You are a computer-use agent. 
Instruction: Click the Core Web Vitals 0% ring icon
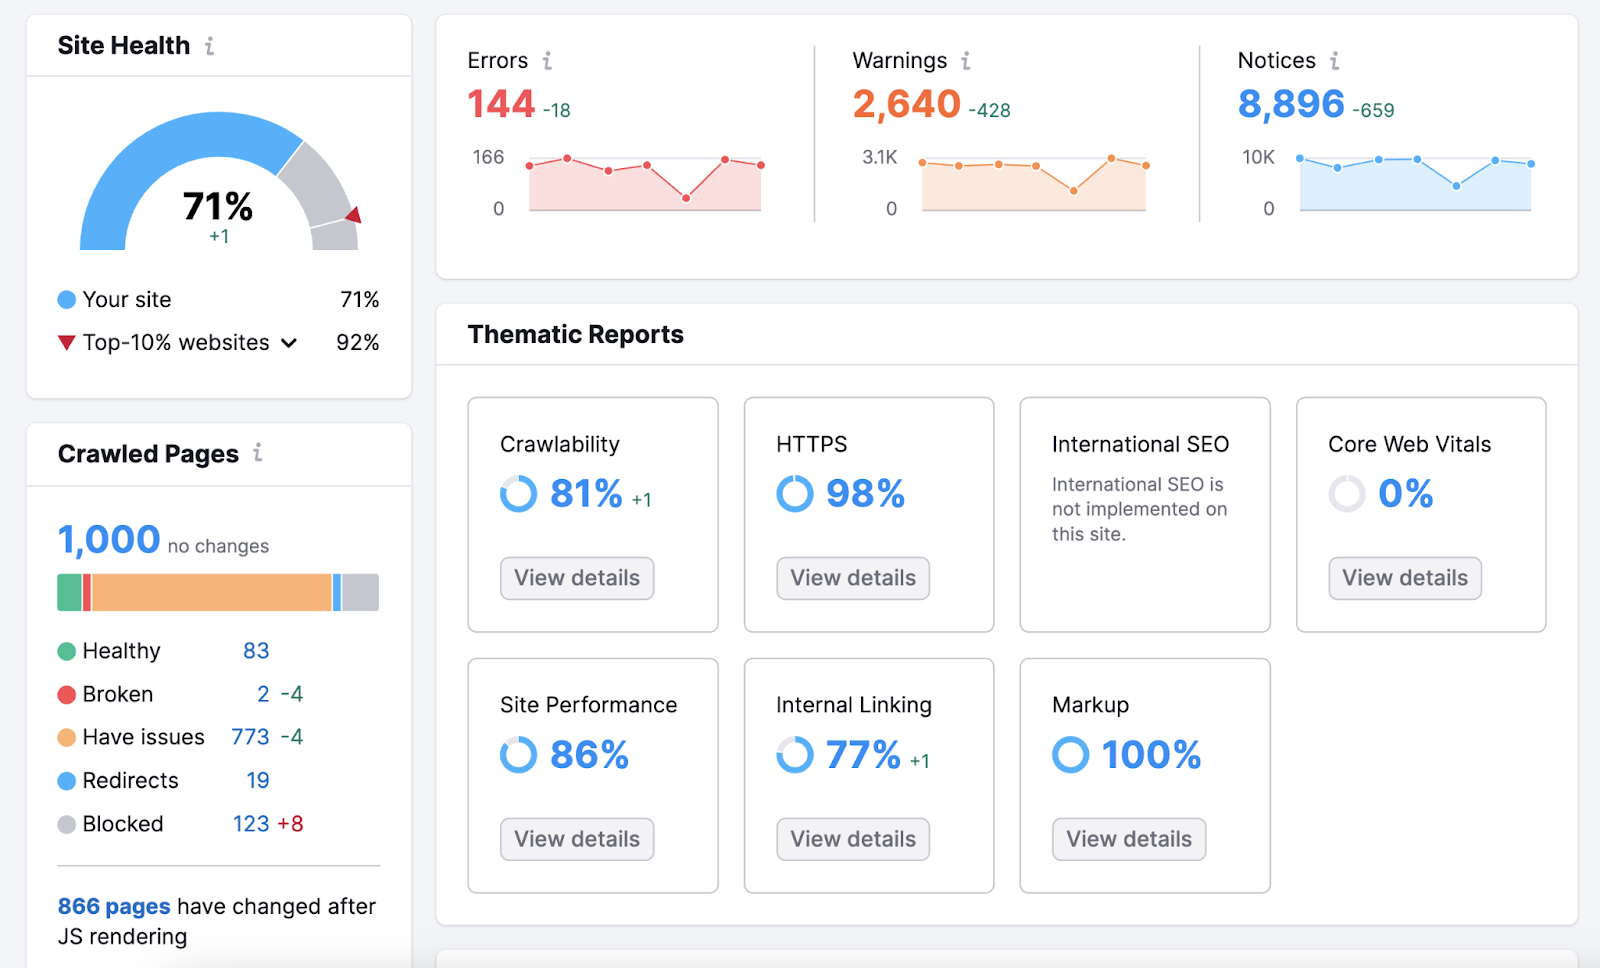point(1346,493)
